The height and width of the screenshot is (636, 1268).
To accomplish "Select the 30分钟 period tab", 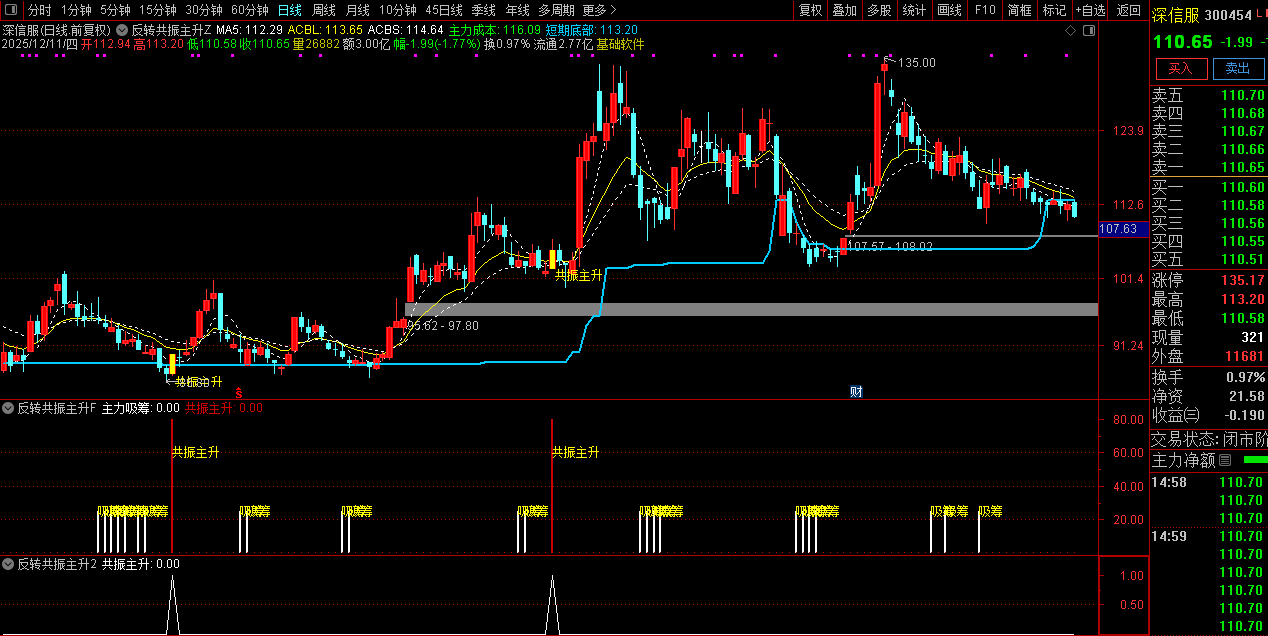I will pyautogui.click(x=203, y=10).
